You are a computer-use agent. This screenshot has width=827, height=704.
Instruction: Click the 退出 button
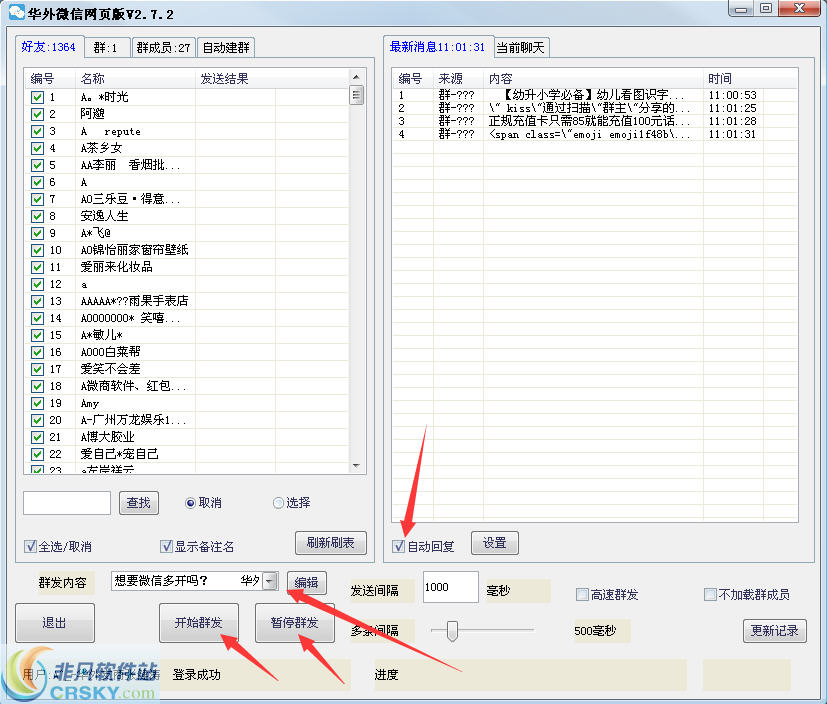tap(55, 623)
